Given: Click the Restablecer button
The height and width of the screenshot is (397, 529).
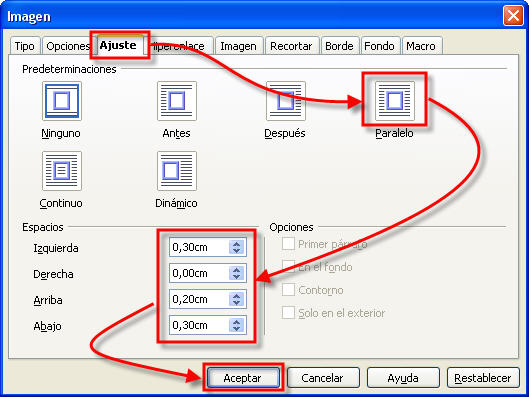Looking at the screenshot, I should [483, 378].
